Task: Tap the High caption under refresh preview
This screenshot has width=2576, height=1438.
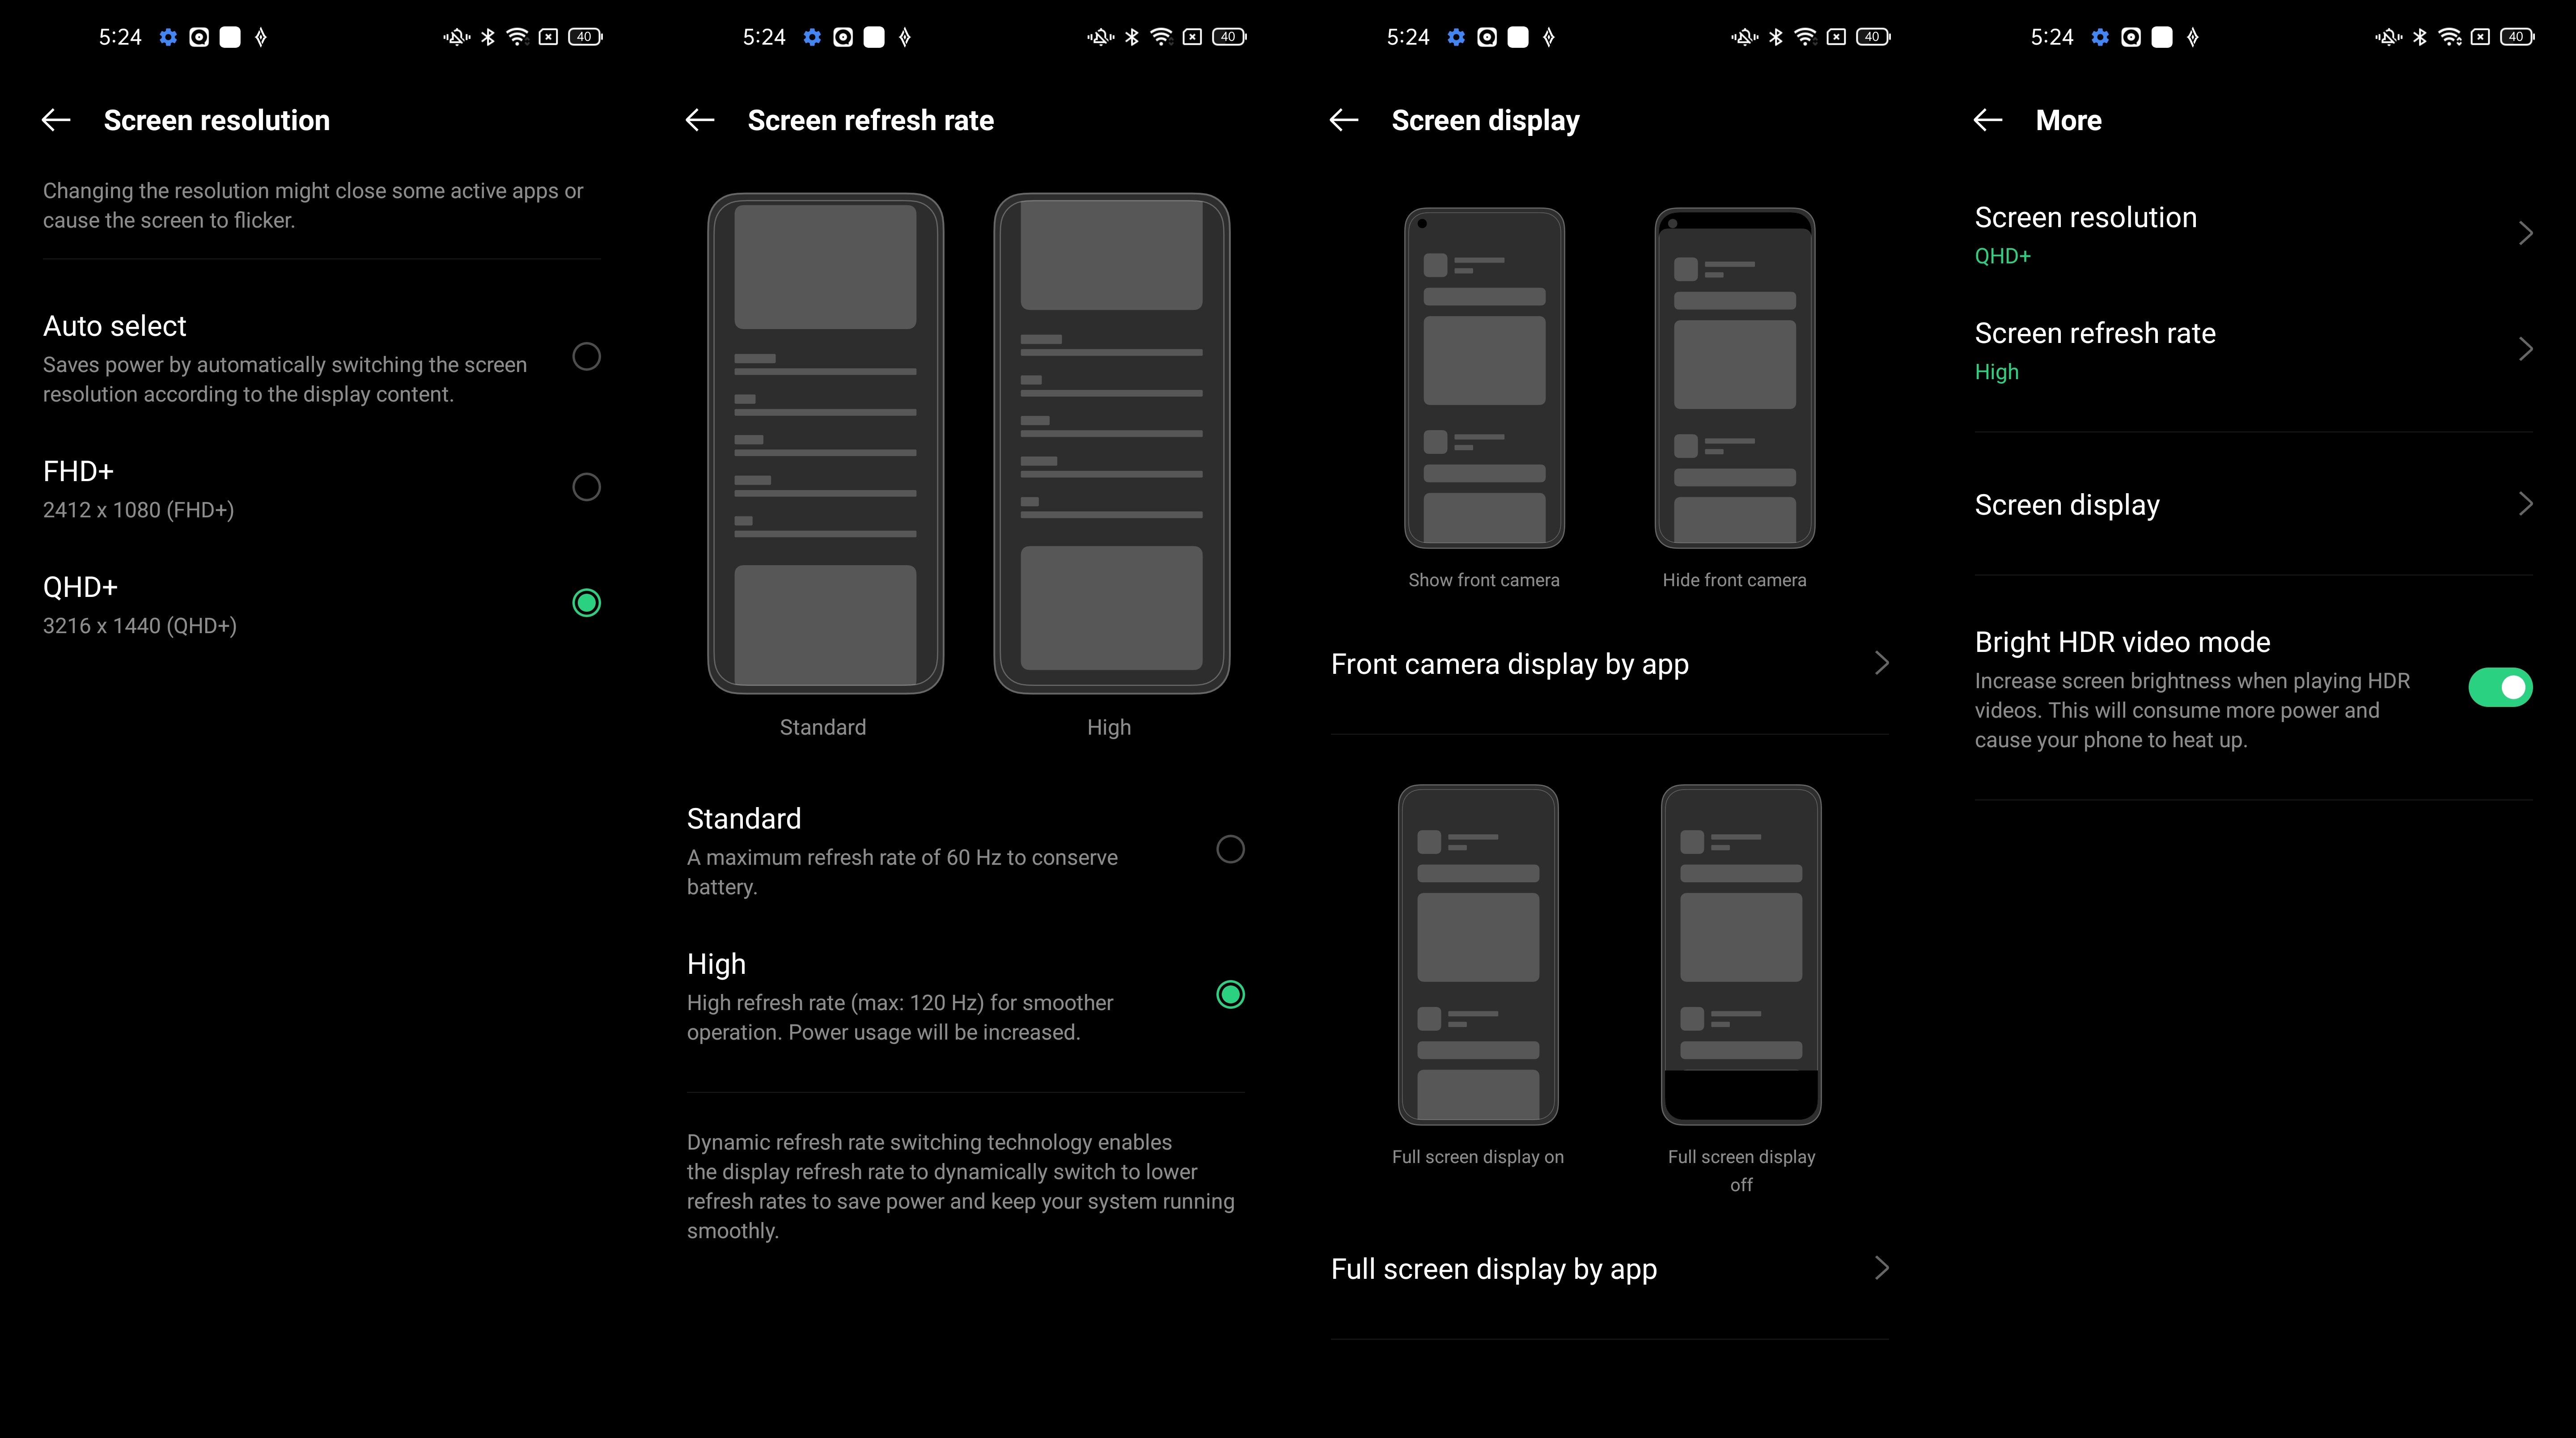Action: (x=1109, y=727)
